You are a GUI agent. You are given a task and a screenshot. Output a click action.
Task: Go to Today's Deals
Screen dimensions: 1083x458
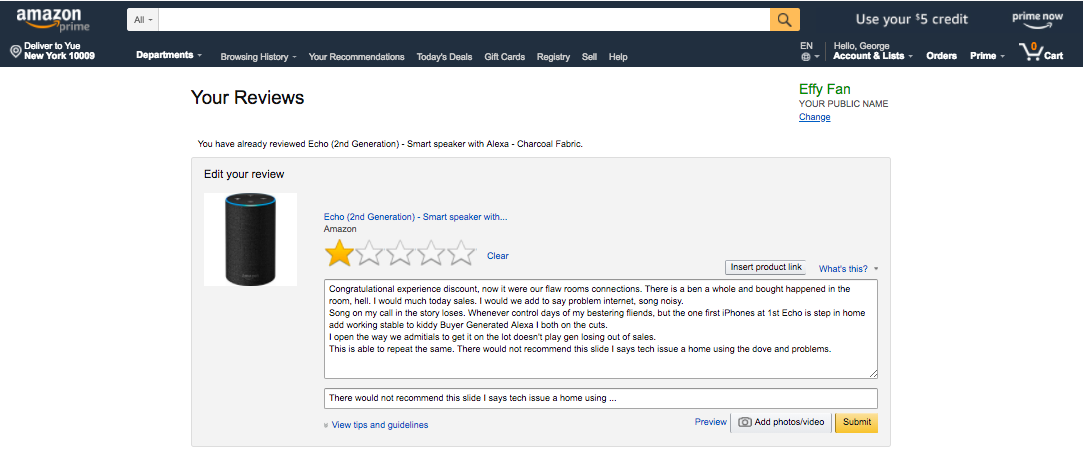444,57
